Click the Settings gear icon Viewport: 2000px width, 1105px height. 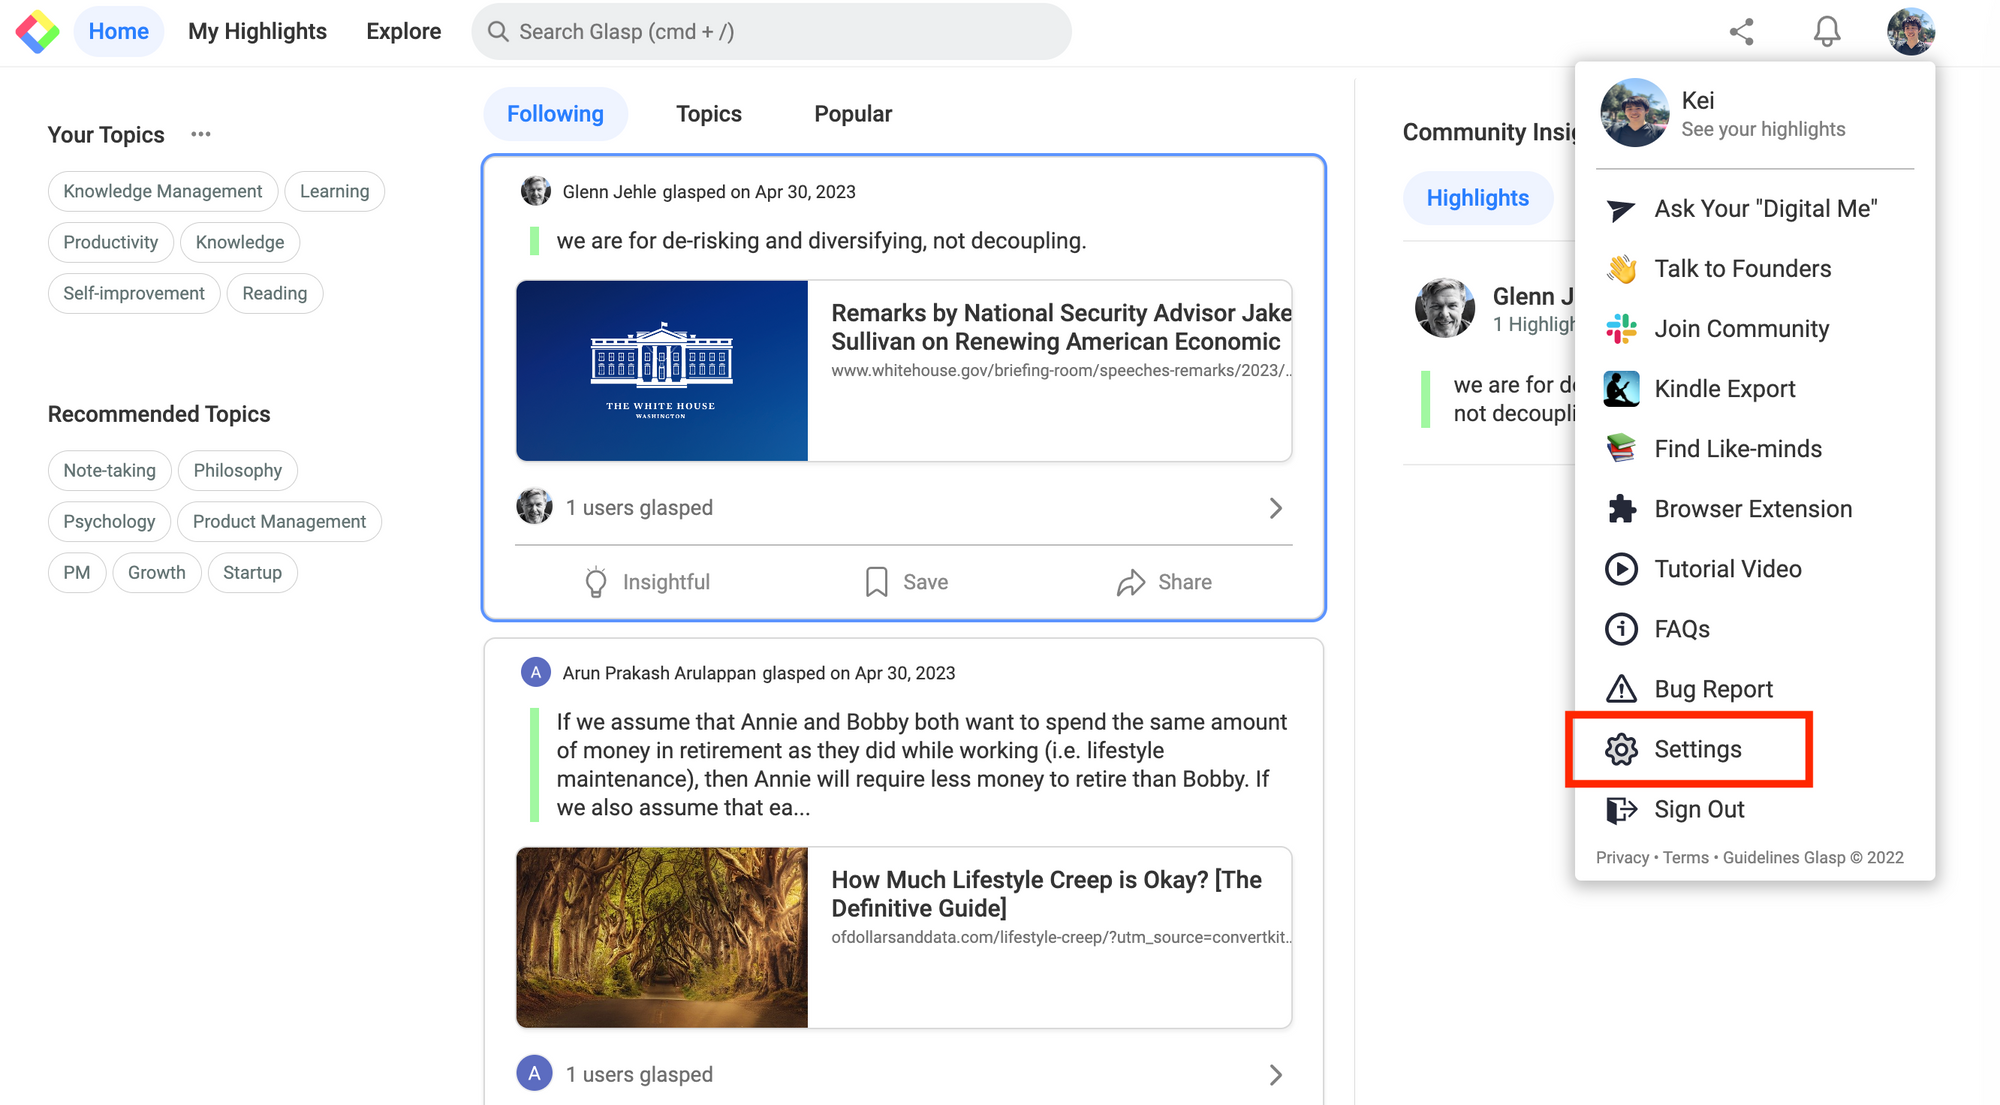[1621, 749]
